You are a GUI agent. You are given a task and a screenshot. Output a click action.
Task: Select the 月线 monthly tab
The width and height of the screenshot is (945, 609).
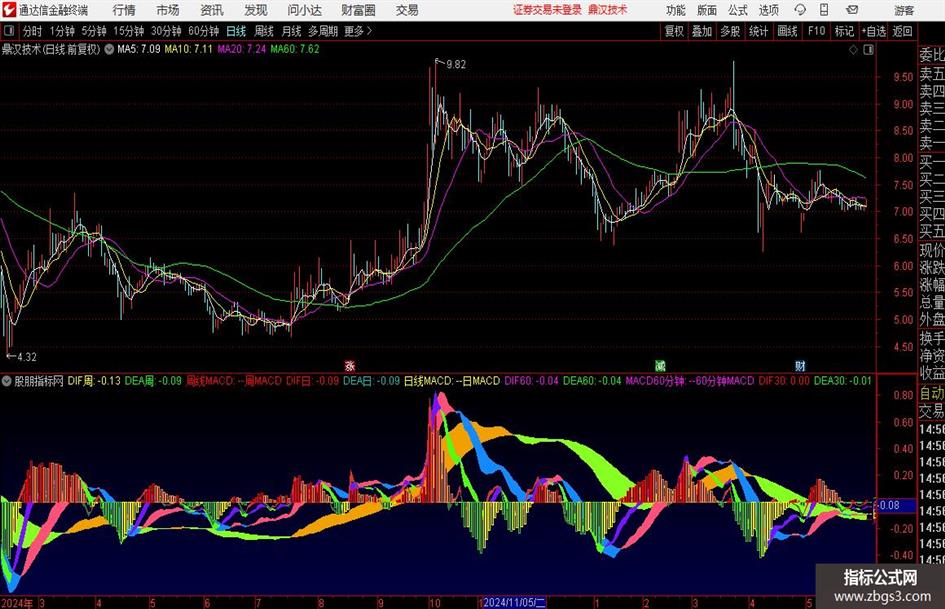292,31
